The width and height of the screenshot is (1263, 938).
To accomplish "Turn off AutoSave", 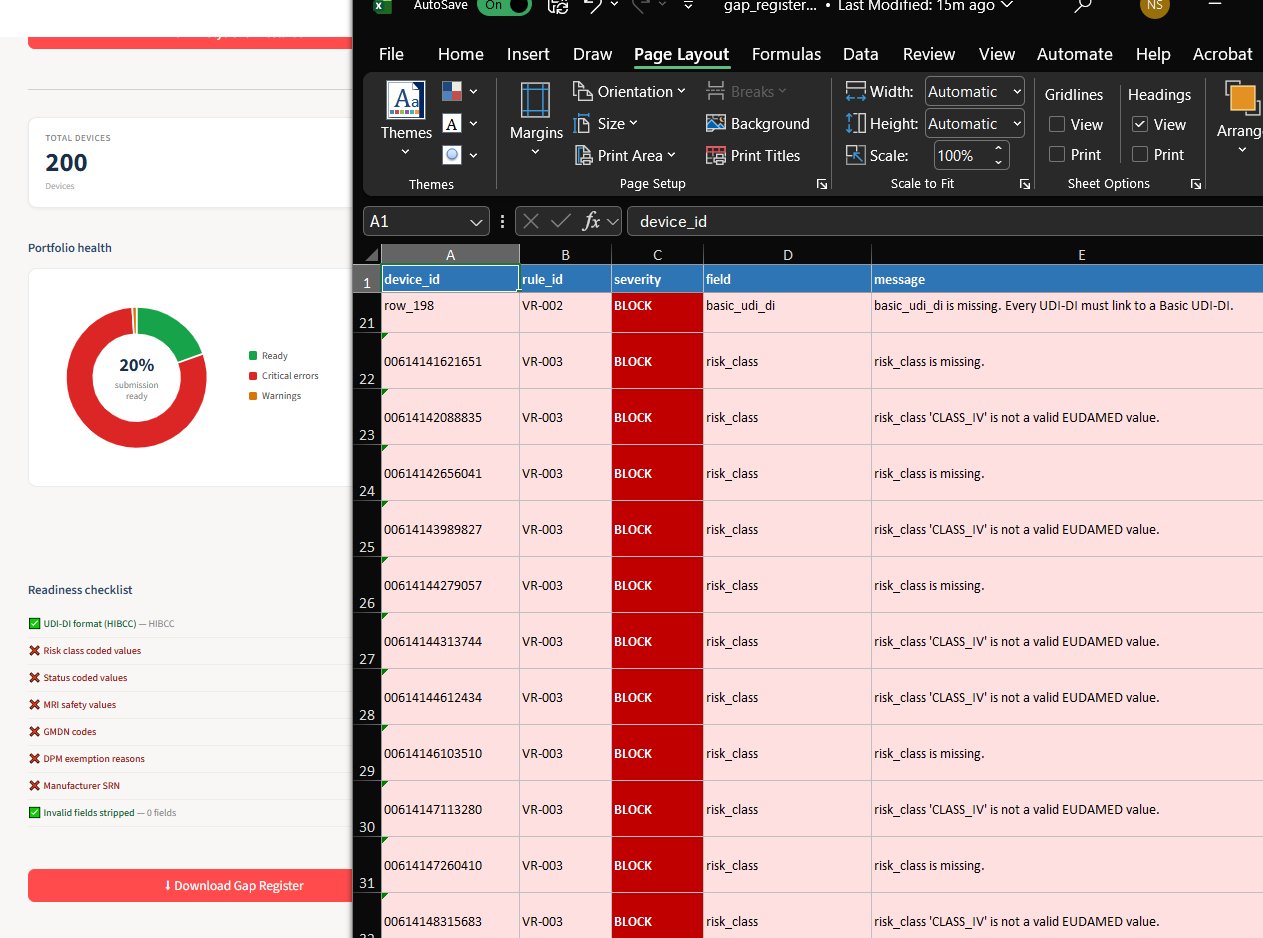I will (503, 6).
